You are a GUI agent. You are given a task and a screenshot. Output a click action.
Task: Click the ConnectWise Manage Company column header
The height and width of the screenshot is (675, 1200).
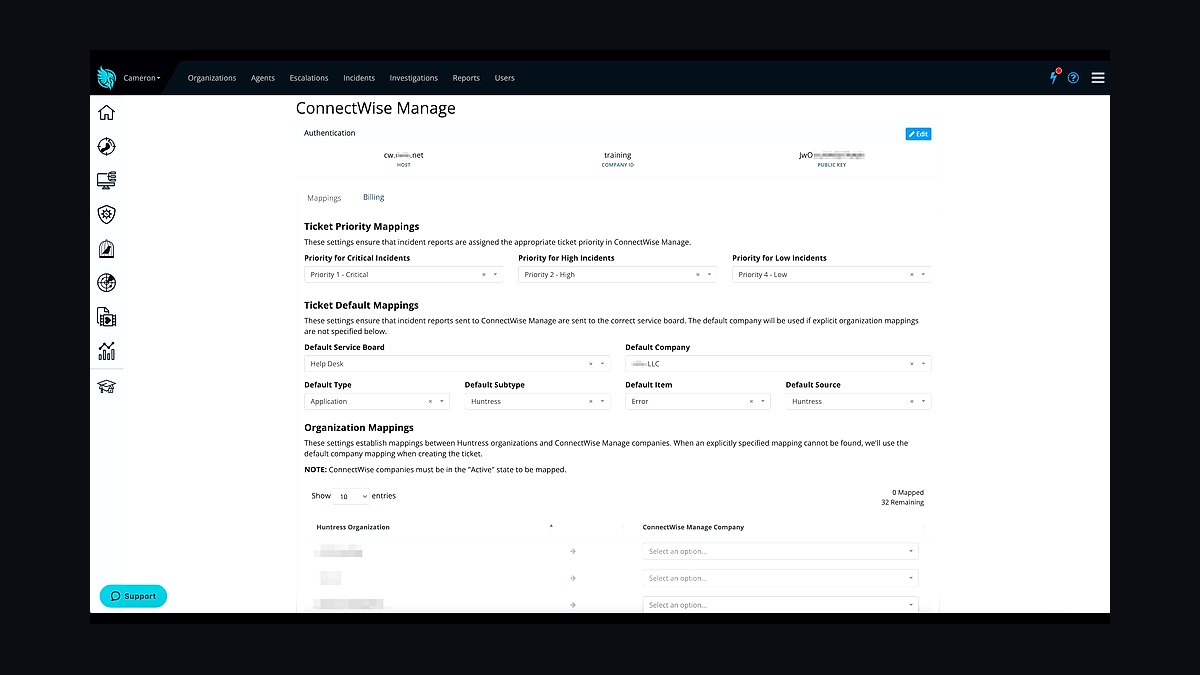(x=693, y=527)
